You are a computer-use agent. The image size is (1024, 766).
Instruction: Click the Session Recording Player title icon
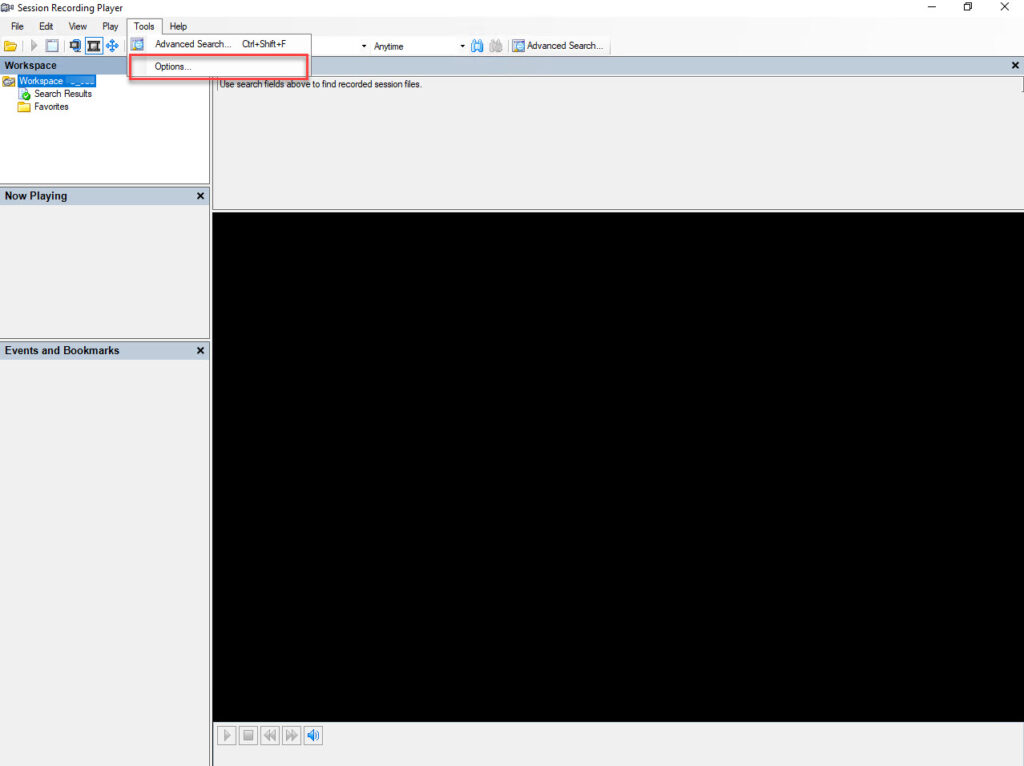coord(7,8)
